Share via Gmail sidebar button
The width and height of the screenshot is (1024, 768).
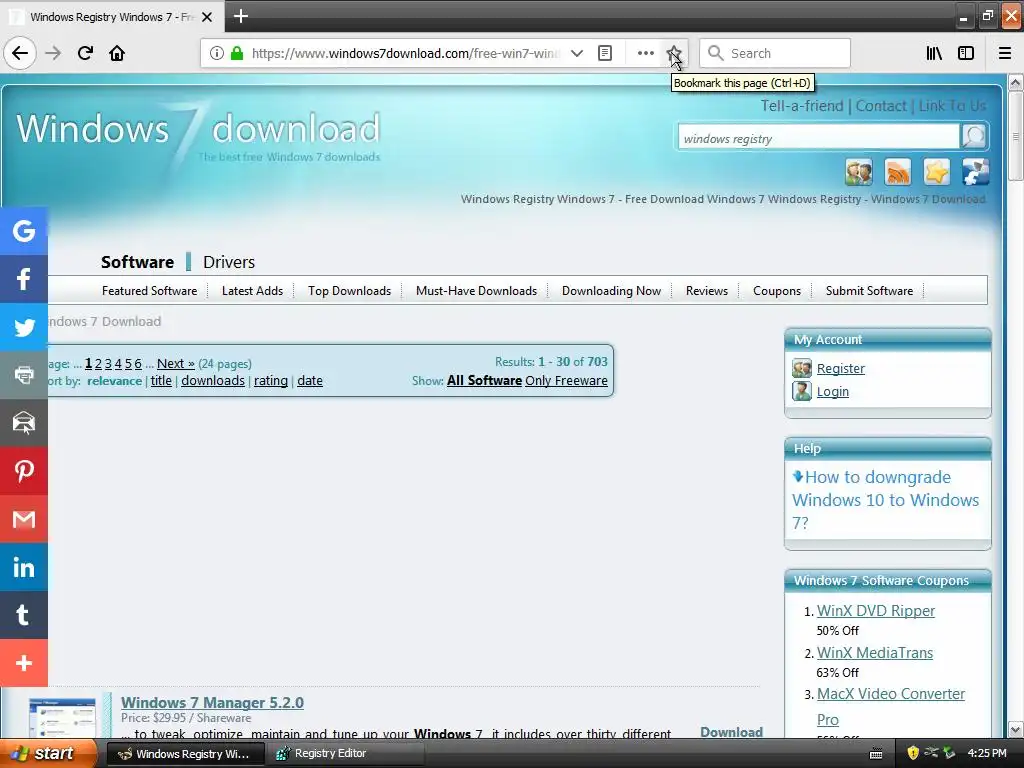pos(24,519)
